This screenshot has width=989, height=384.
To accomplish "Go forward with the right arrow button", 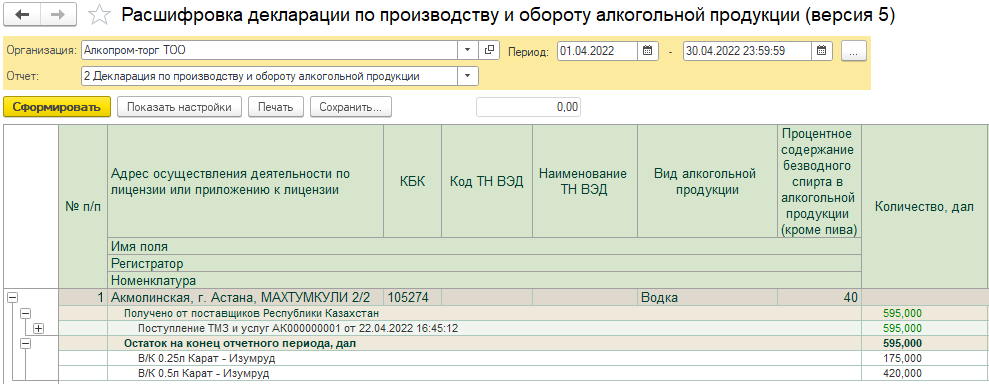I will coord(57,15).
